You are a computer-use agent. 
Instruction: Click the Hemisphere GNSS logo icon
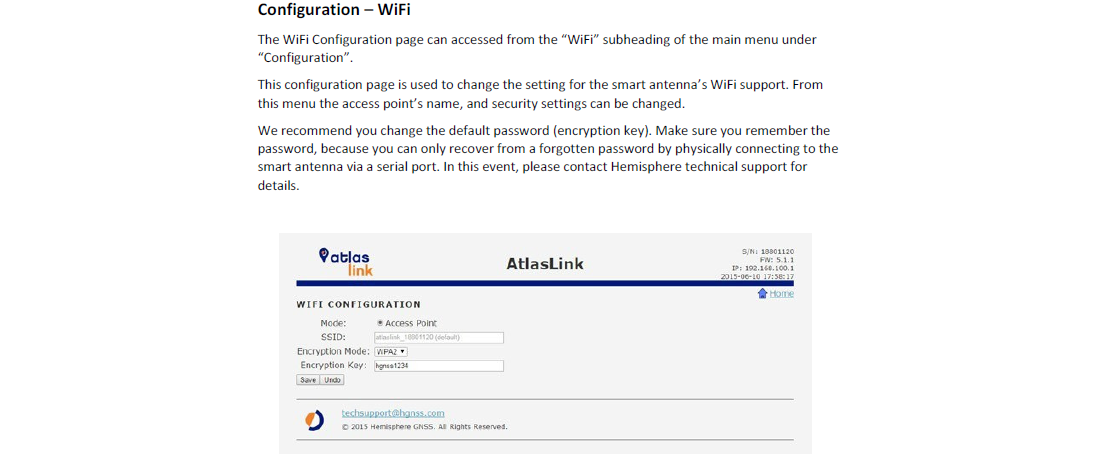pos(315,420)
